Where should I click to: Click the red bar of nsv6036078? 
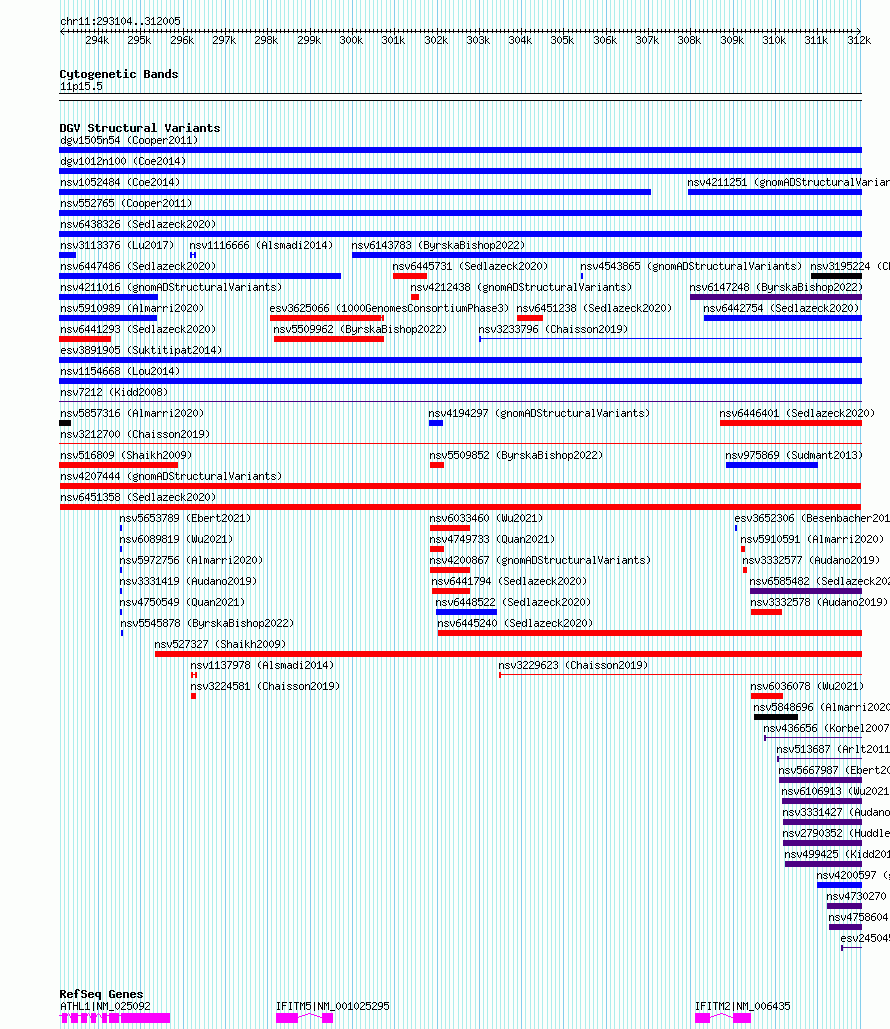[767, 696]
